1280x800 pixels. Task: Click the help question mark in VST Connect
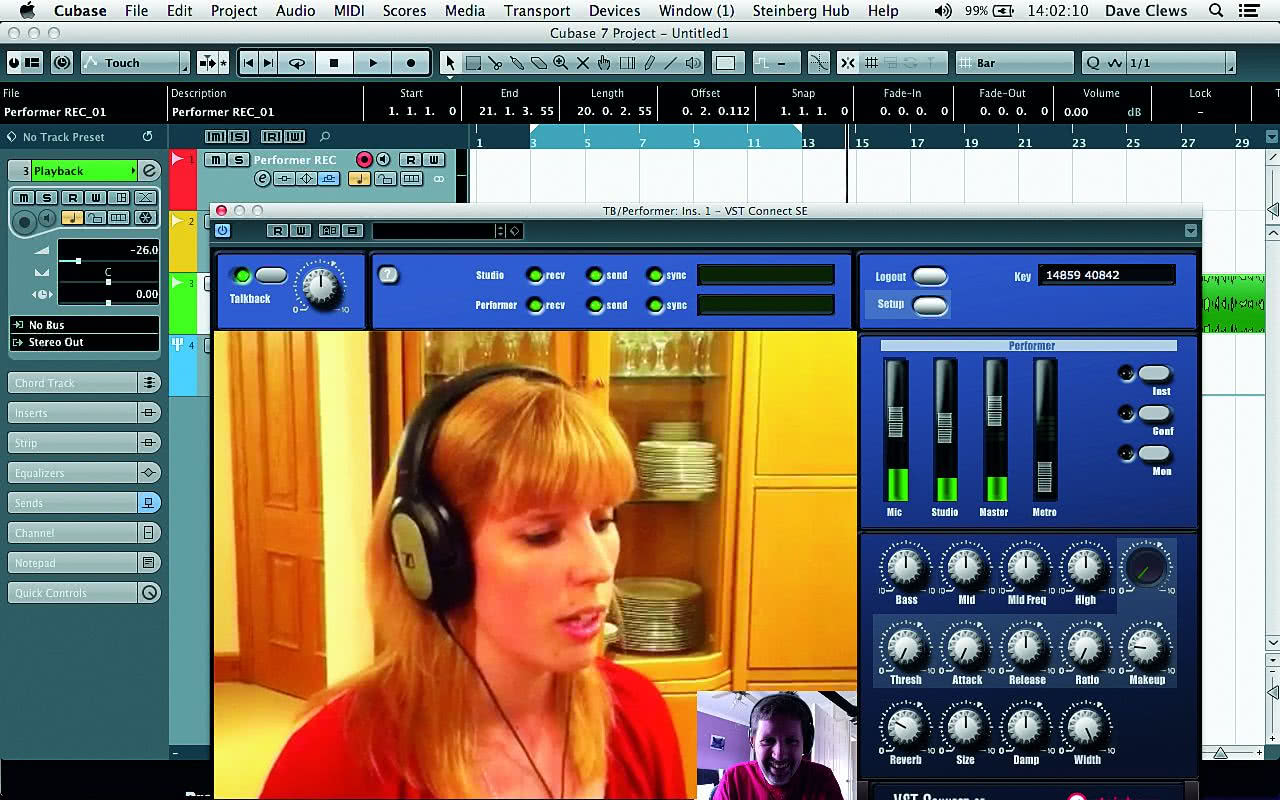point(388,275)
